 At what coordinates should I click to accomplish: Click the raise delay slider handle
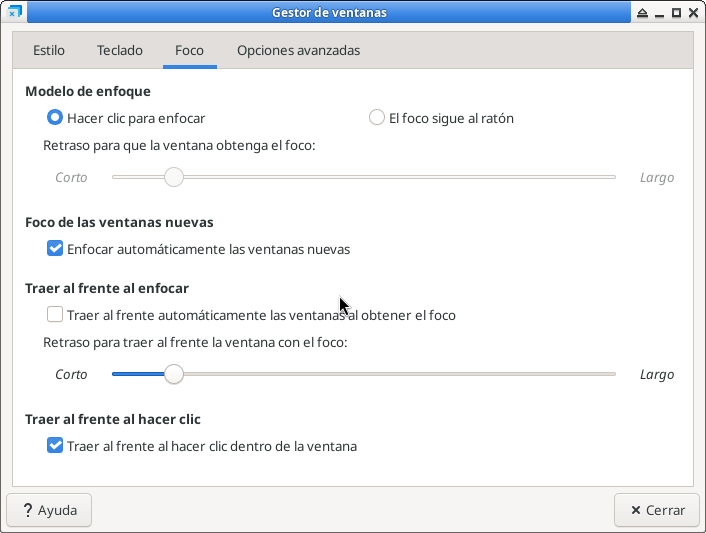click(174, 374)
